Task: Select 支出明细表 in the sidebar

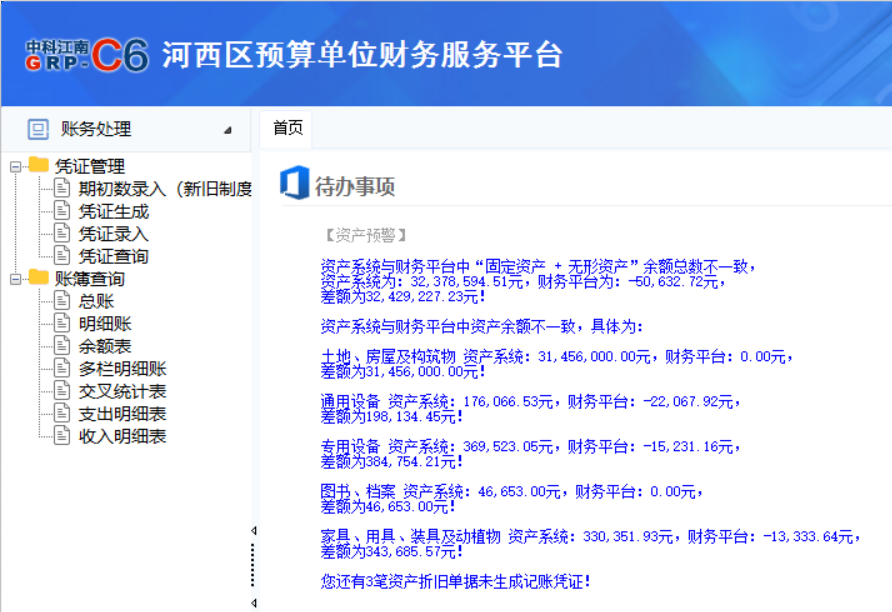Action: tap(122, 414)
